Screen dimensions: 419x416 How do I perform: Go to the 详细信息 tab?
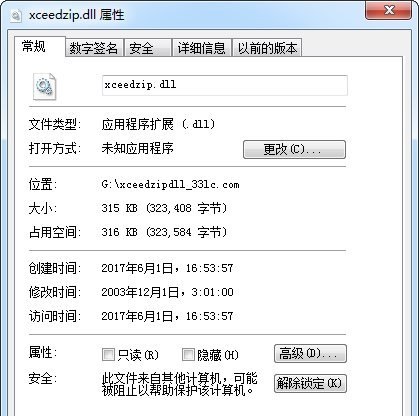point(202,48)
